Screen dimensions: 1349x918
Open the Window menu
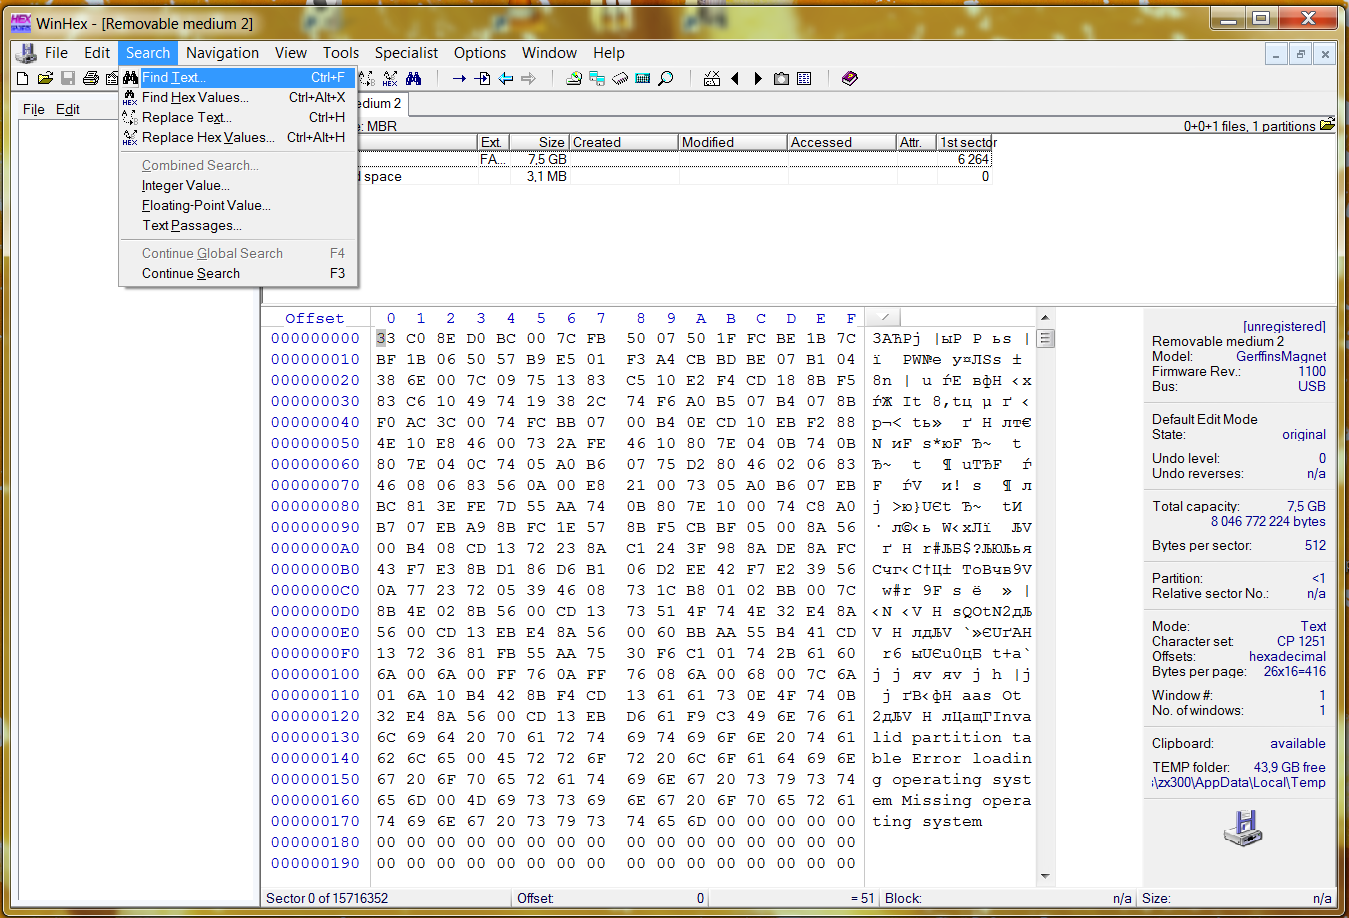[x=549, y=53]
